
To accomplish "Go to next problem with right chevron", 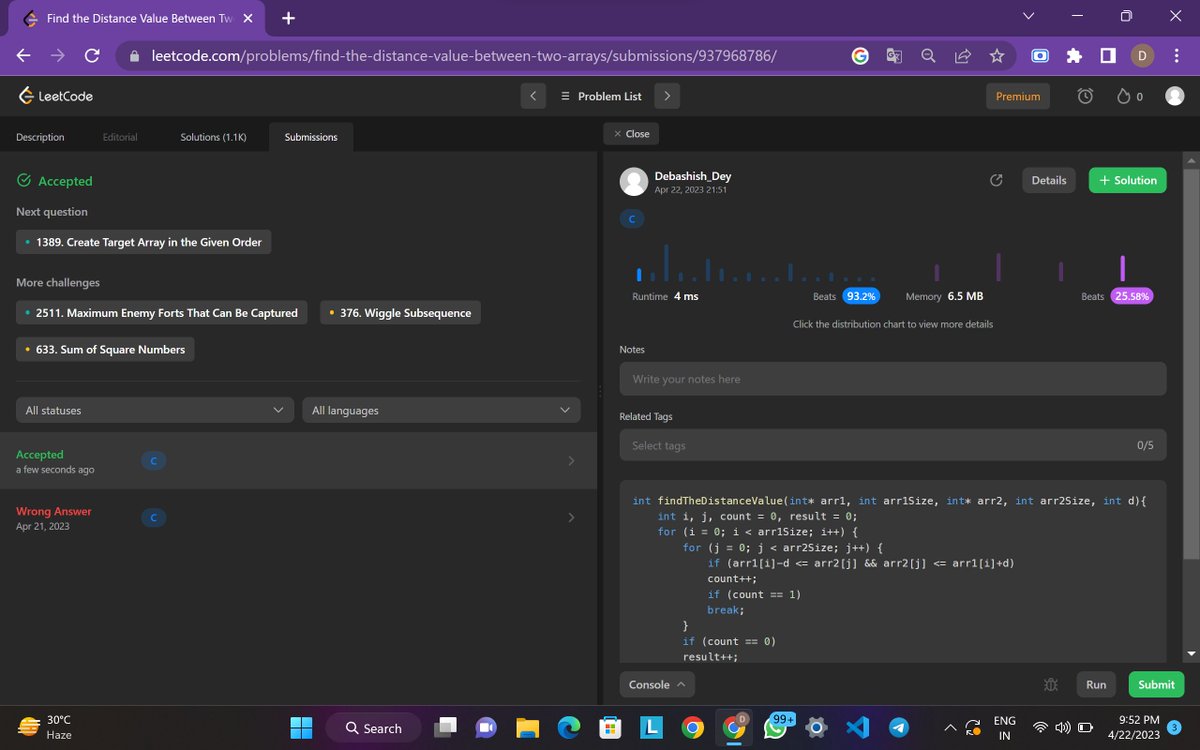I will pyautogui.click(x=666, y=96).
